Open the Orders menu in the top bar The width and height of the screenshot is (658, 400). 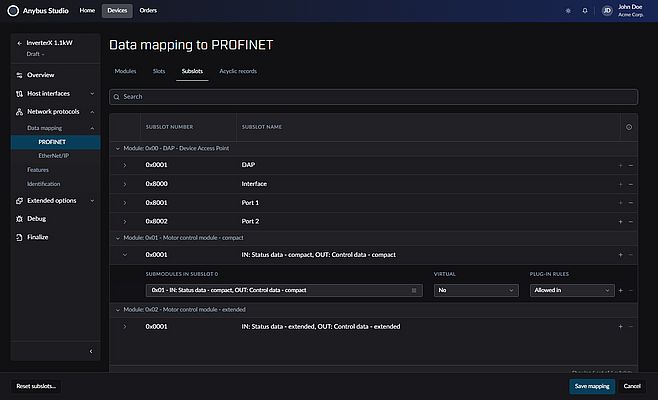pos(148,11)
